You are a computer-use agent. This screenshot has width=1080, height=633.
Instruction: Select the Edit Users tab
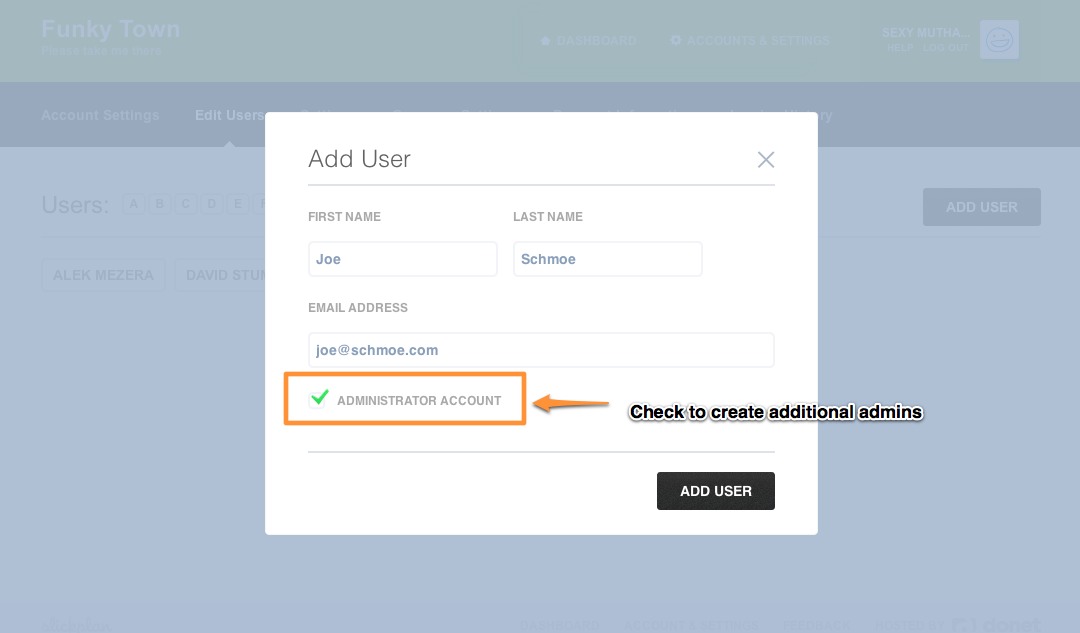tap(229, 115)
